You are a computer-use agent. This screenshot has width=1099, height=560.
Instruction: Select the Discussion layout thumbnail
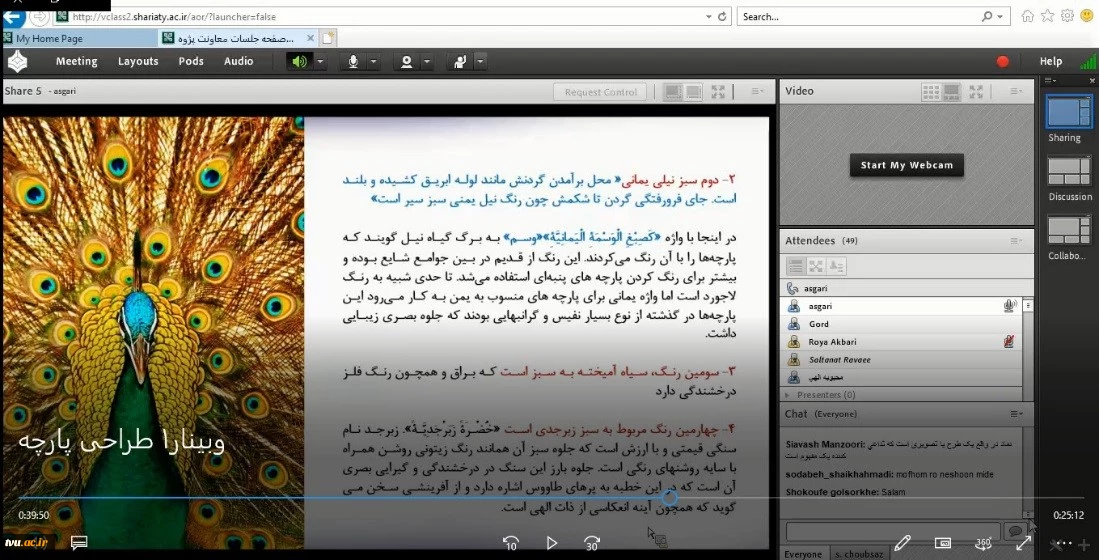(1069, 172)
